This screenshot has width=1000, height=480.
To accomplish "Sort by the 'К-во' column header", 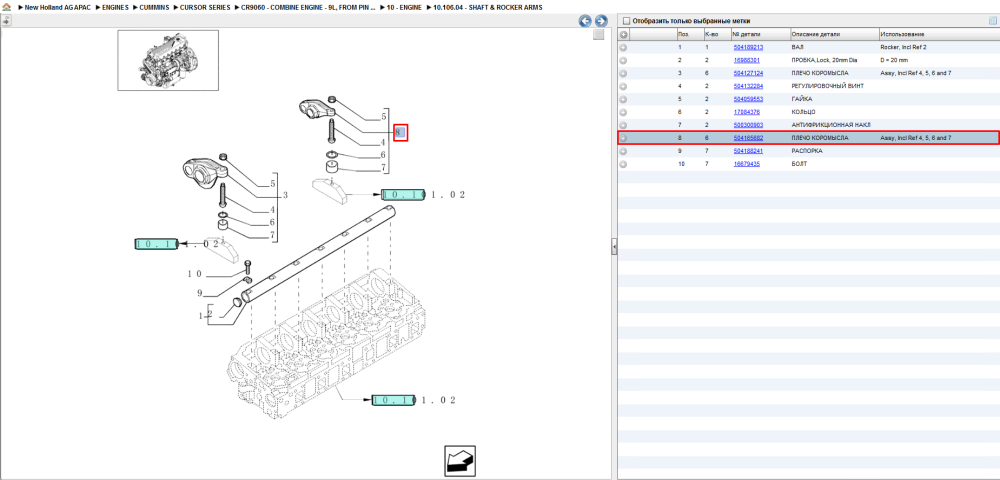I will coord(716,34).
